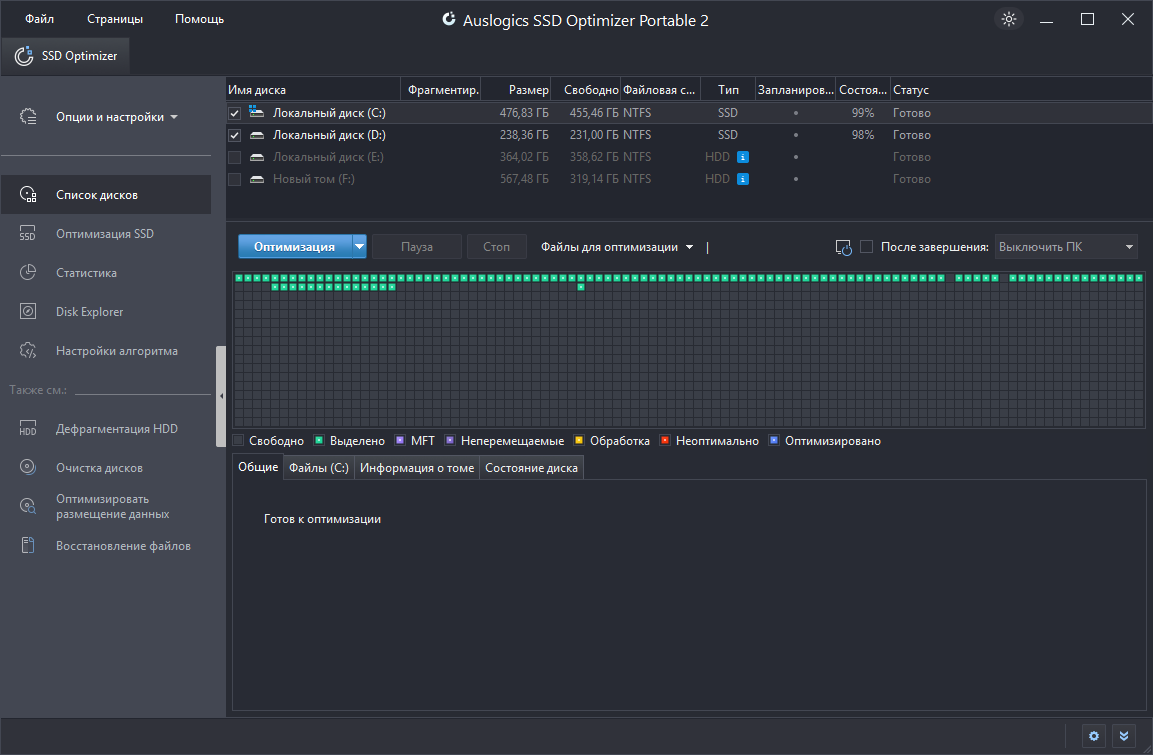Tick the Новый том (F:) checkbox

[x=235, y=179]
